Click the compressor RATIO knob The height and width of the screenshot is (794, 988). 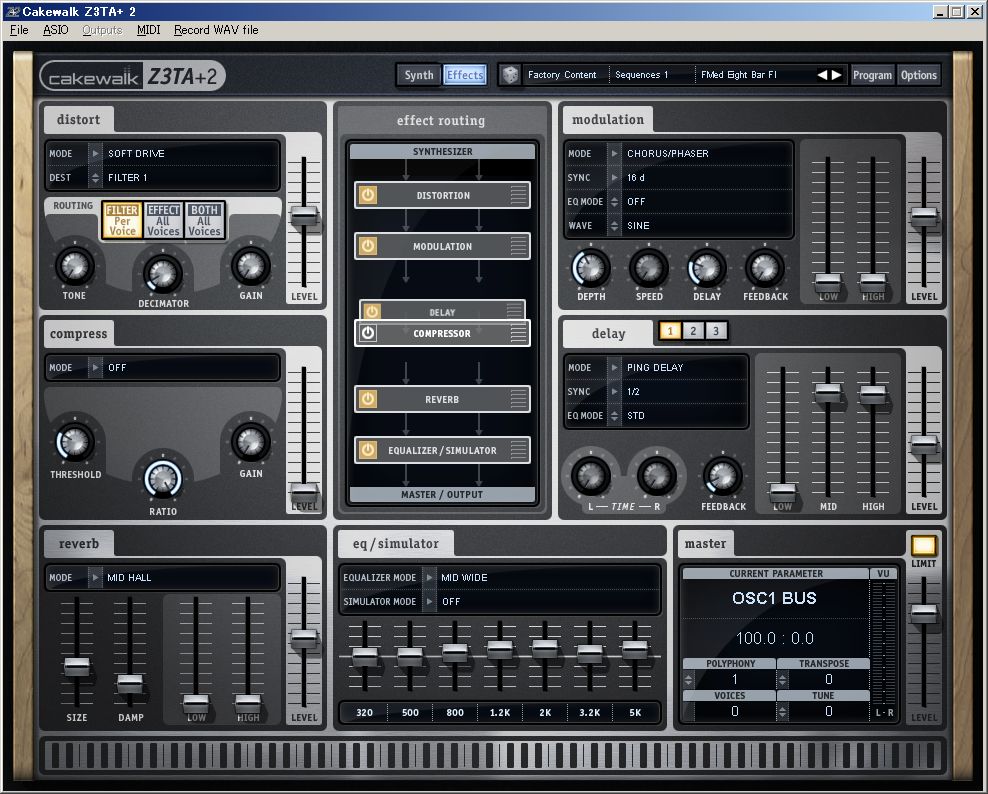coord(163,480)
